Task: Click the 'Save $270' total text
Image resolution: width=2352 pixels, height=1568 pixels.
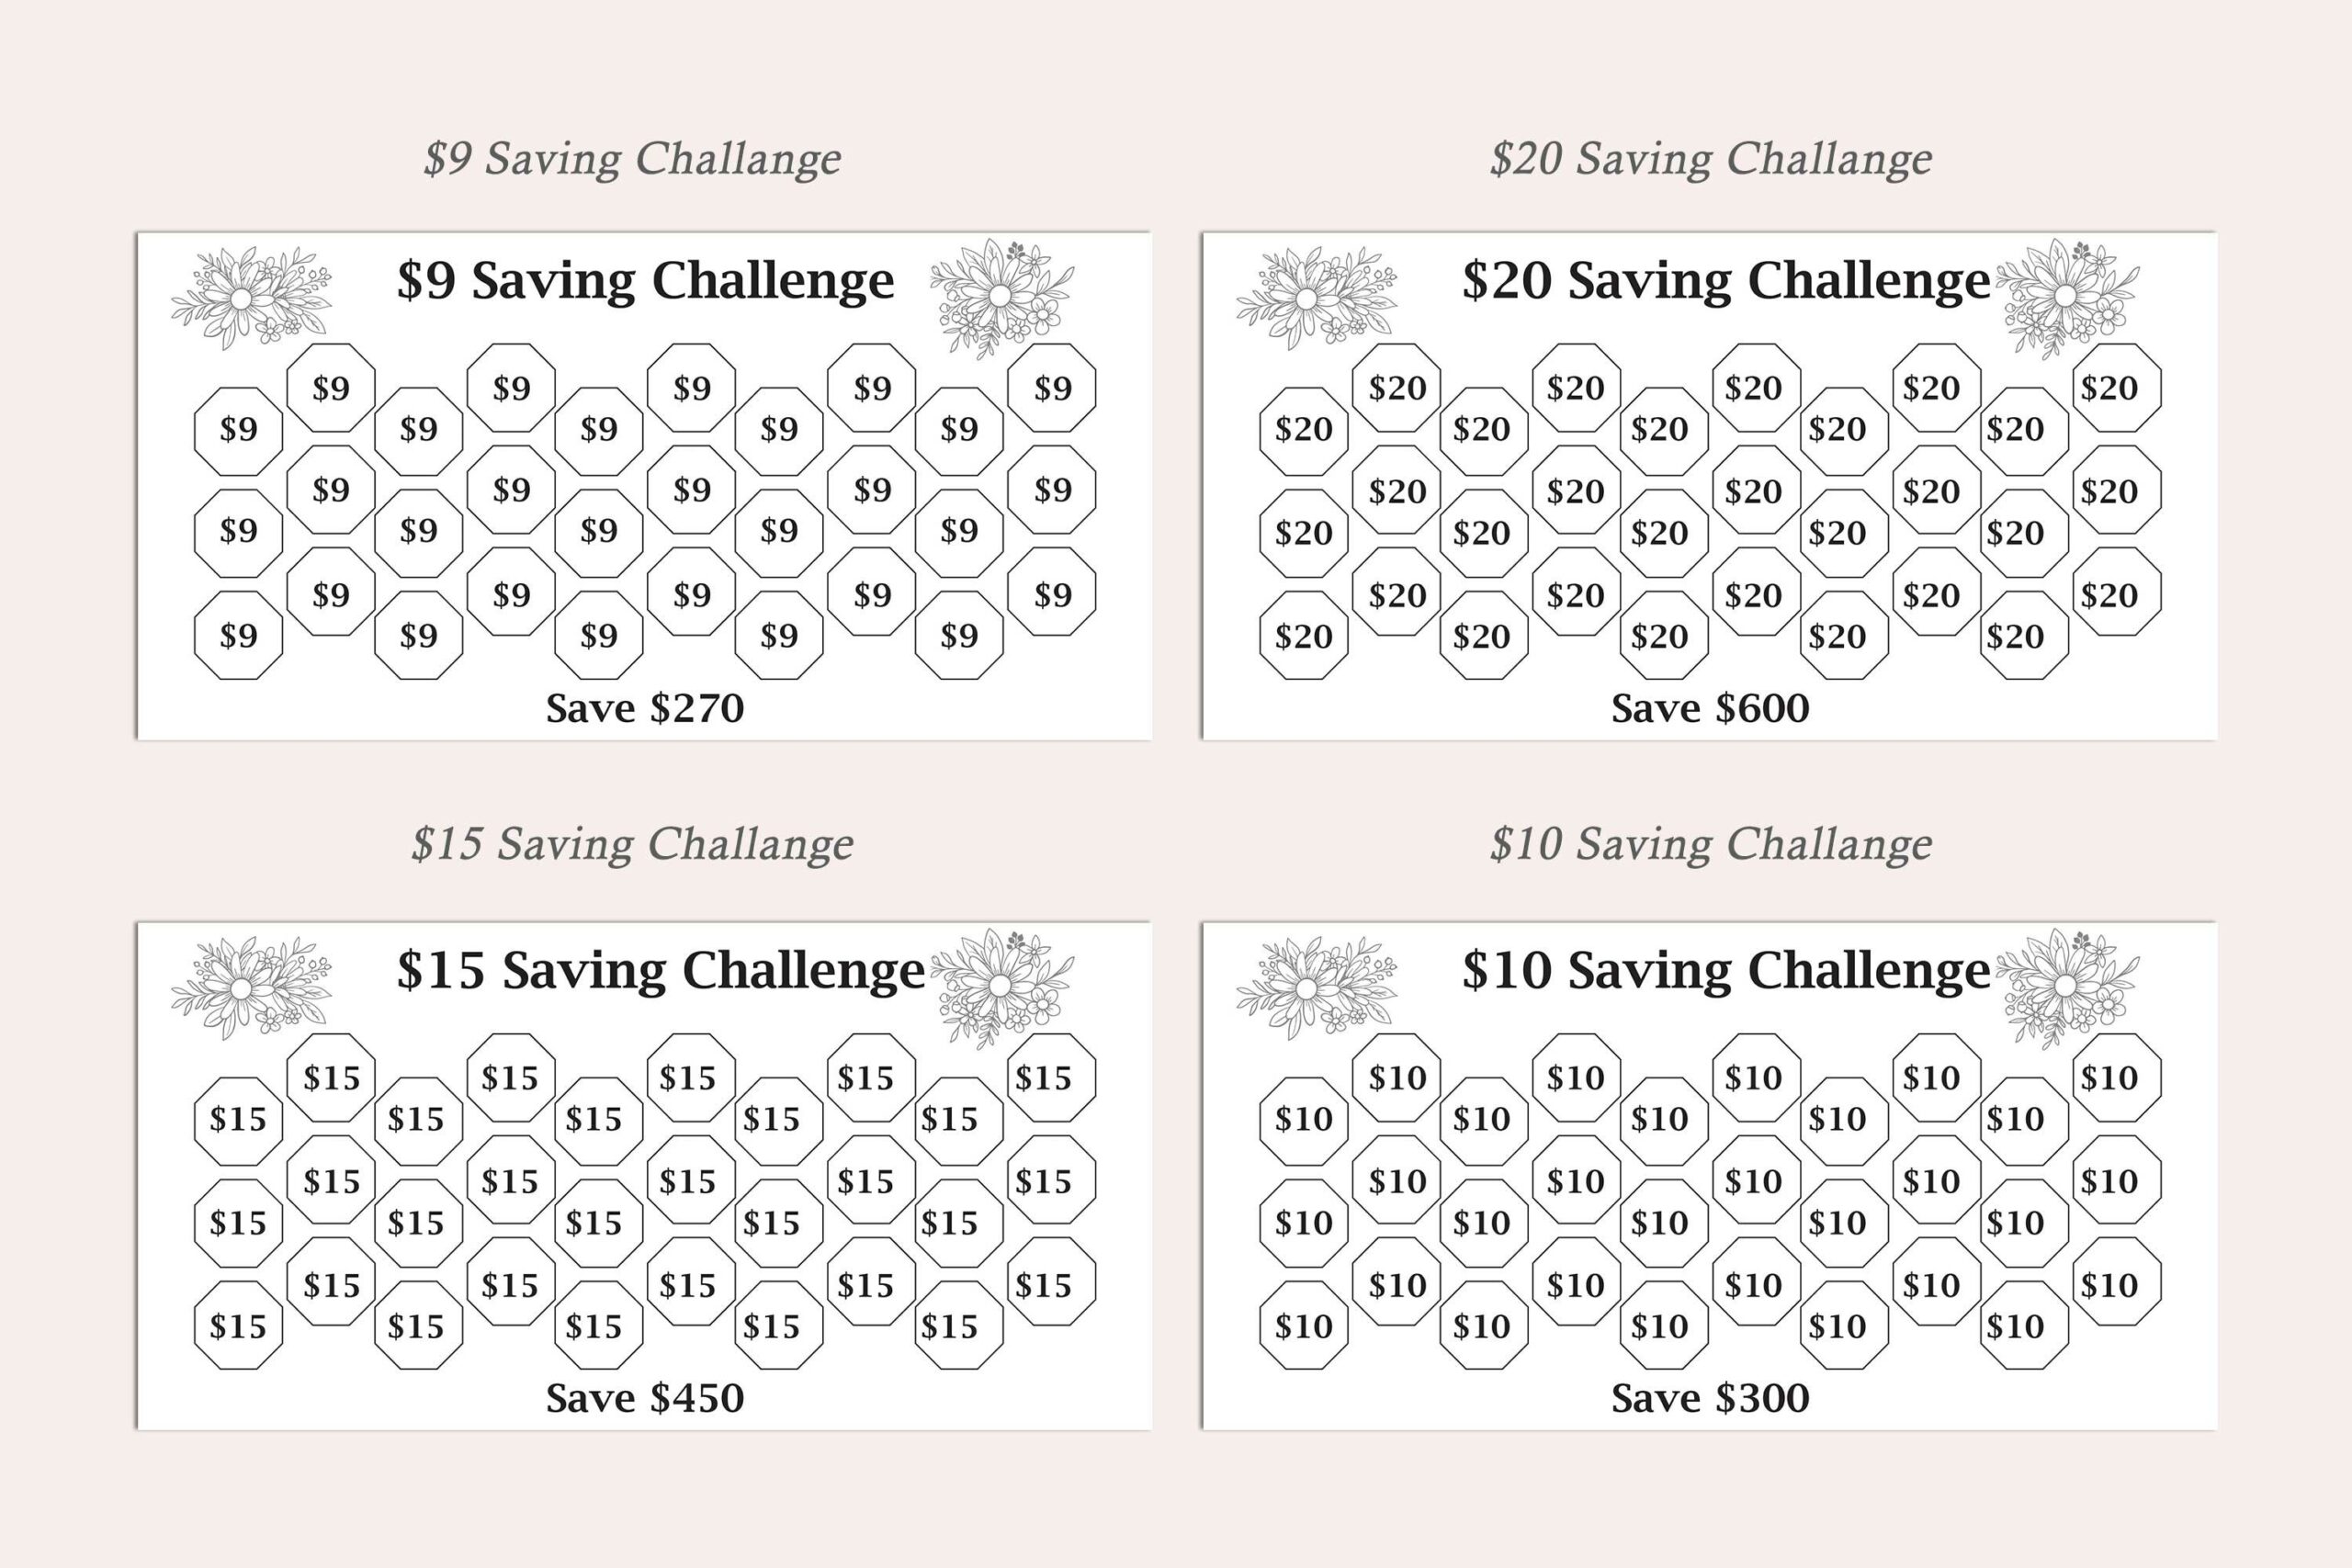Action: click(x=645, y=708)
